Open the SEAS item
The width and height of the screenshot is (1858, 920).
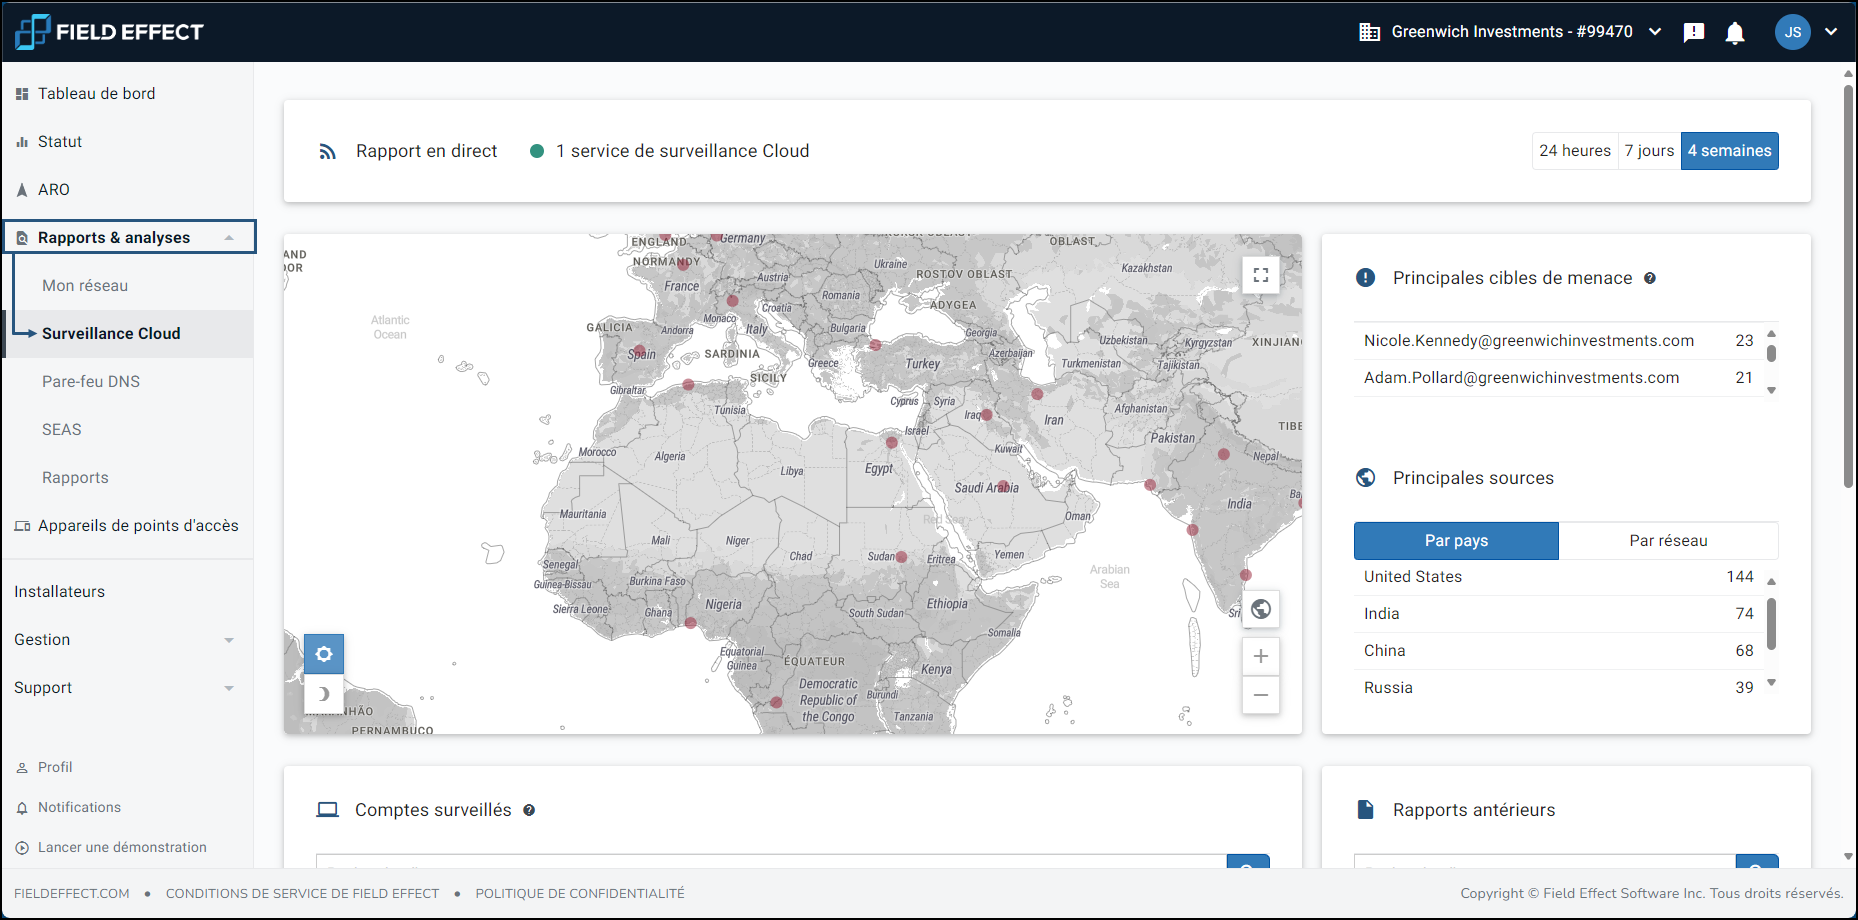[62, 430]
